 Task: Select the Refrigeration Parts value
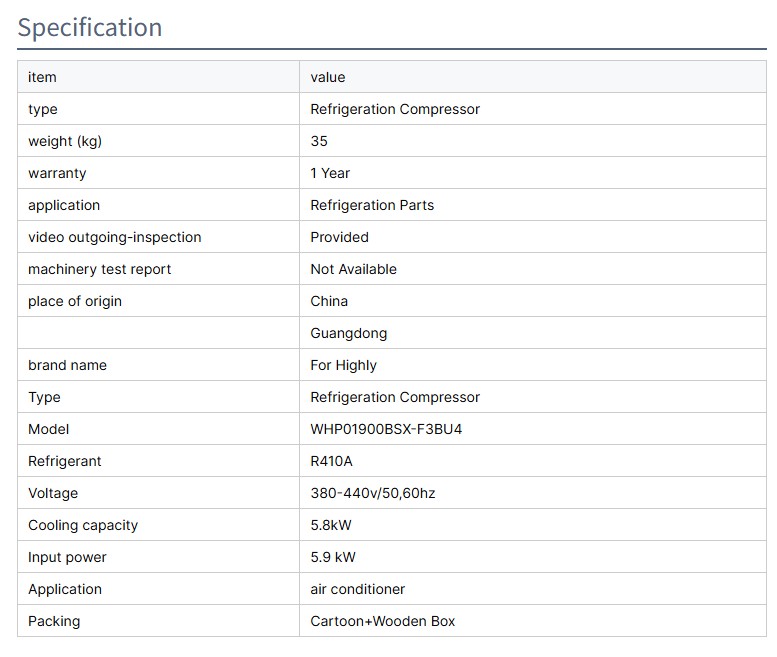coord(372,205)
